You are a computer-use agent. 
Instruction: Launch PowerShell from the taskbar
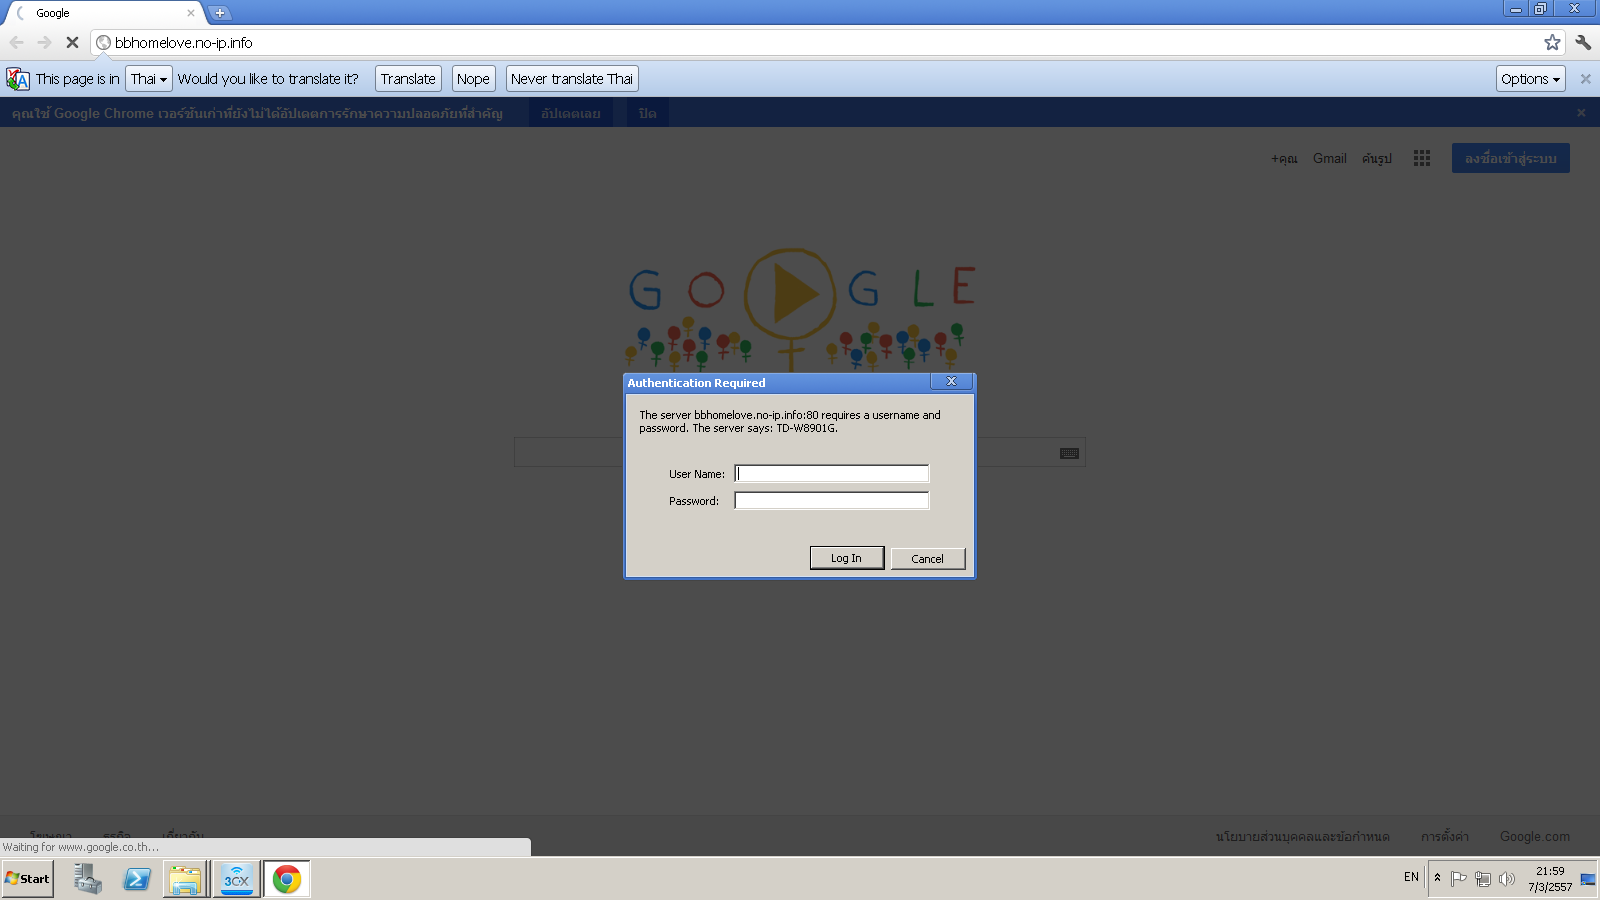coord(137,879)
